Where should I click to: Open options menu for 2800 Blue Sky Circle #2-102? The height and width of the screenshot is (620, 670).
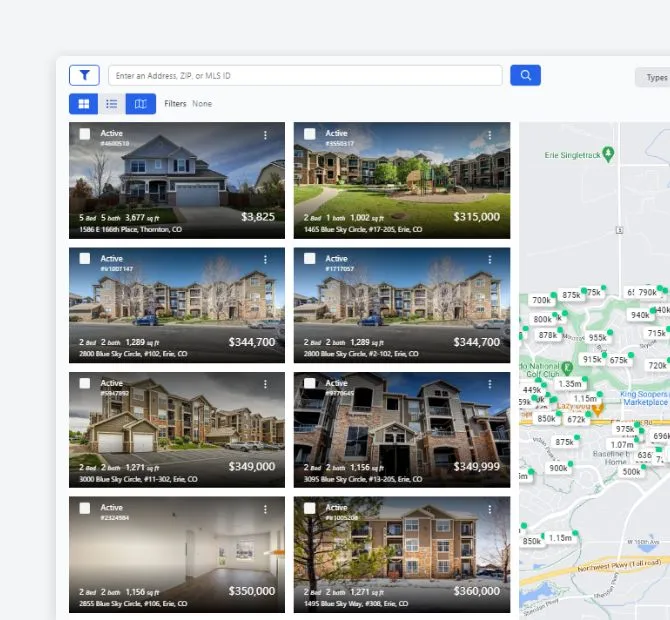(490, 259)
